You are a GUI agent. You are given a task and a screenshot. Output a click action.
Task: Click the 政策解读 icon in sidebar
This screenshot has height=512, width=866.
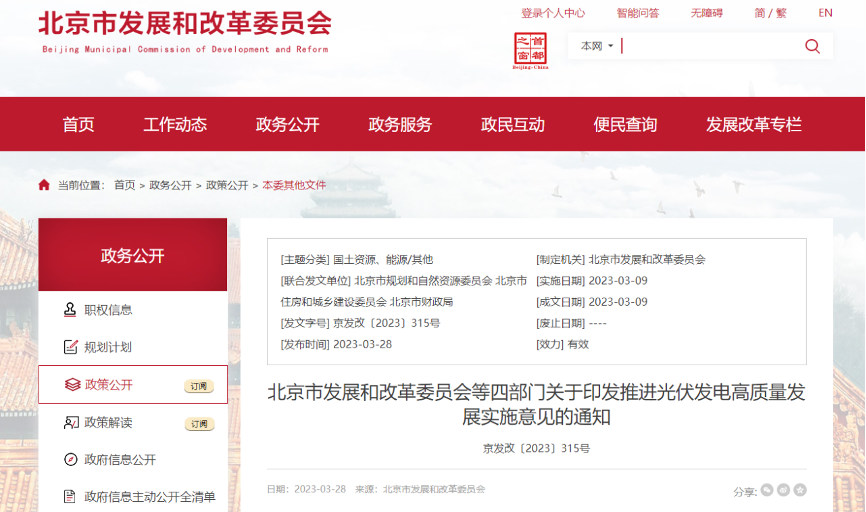(71, 423)
